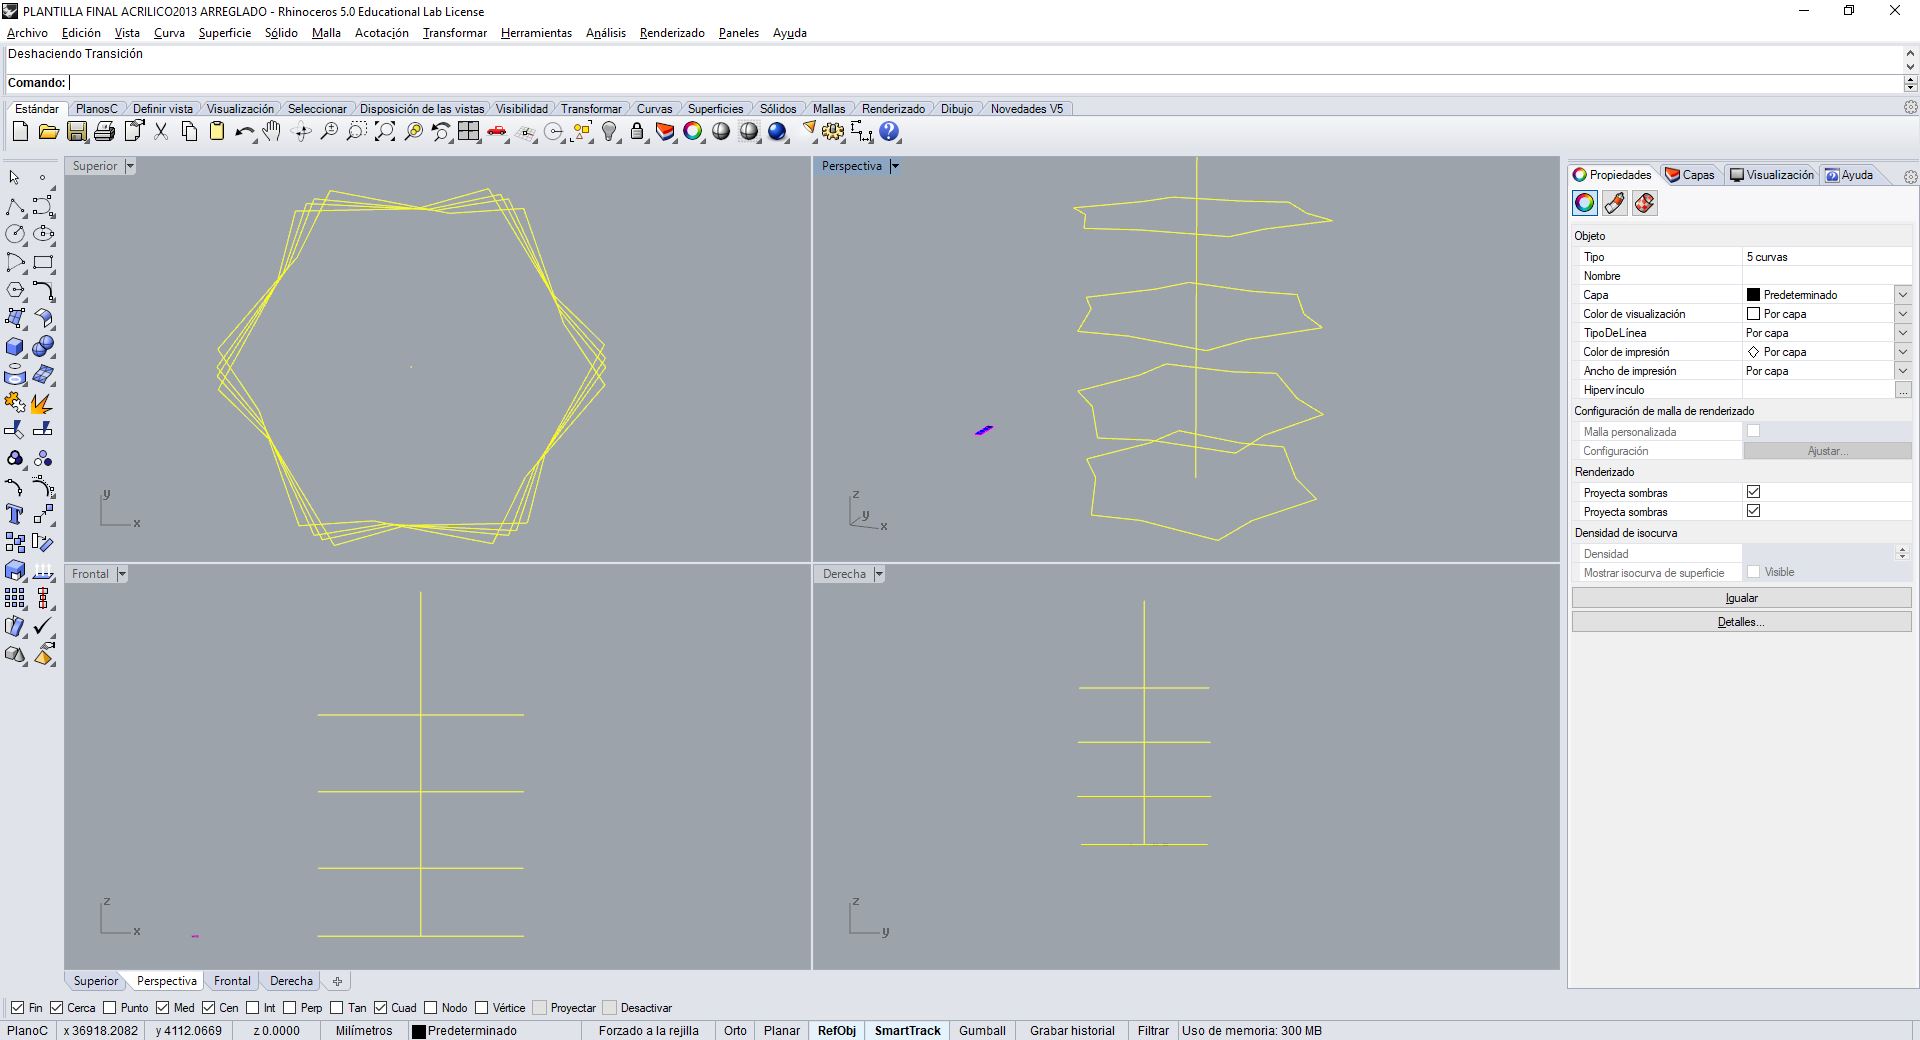Click the black Capa color swatch
1920x1040 pixels.
click(1753, 295)
